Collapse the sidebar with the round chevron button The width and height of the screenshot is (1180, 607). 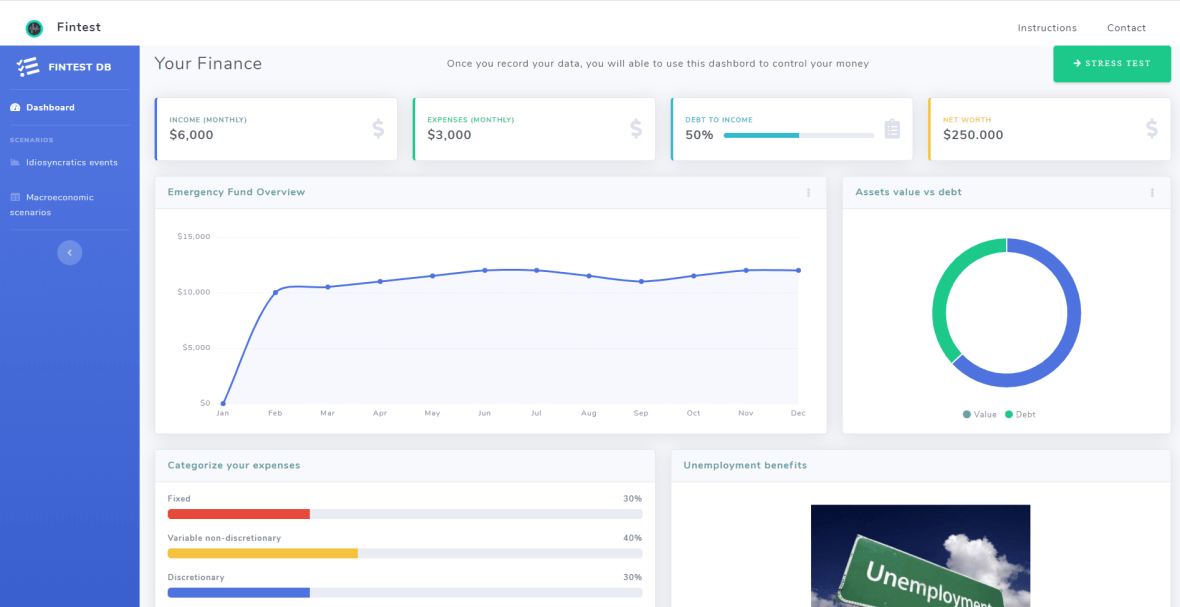click(70, 253)
